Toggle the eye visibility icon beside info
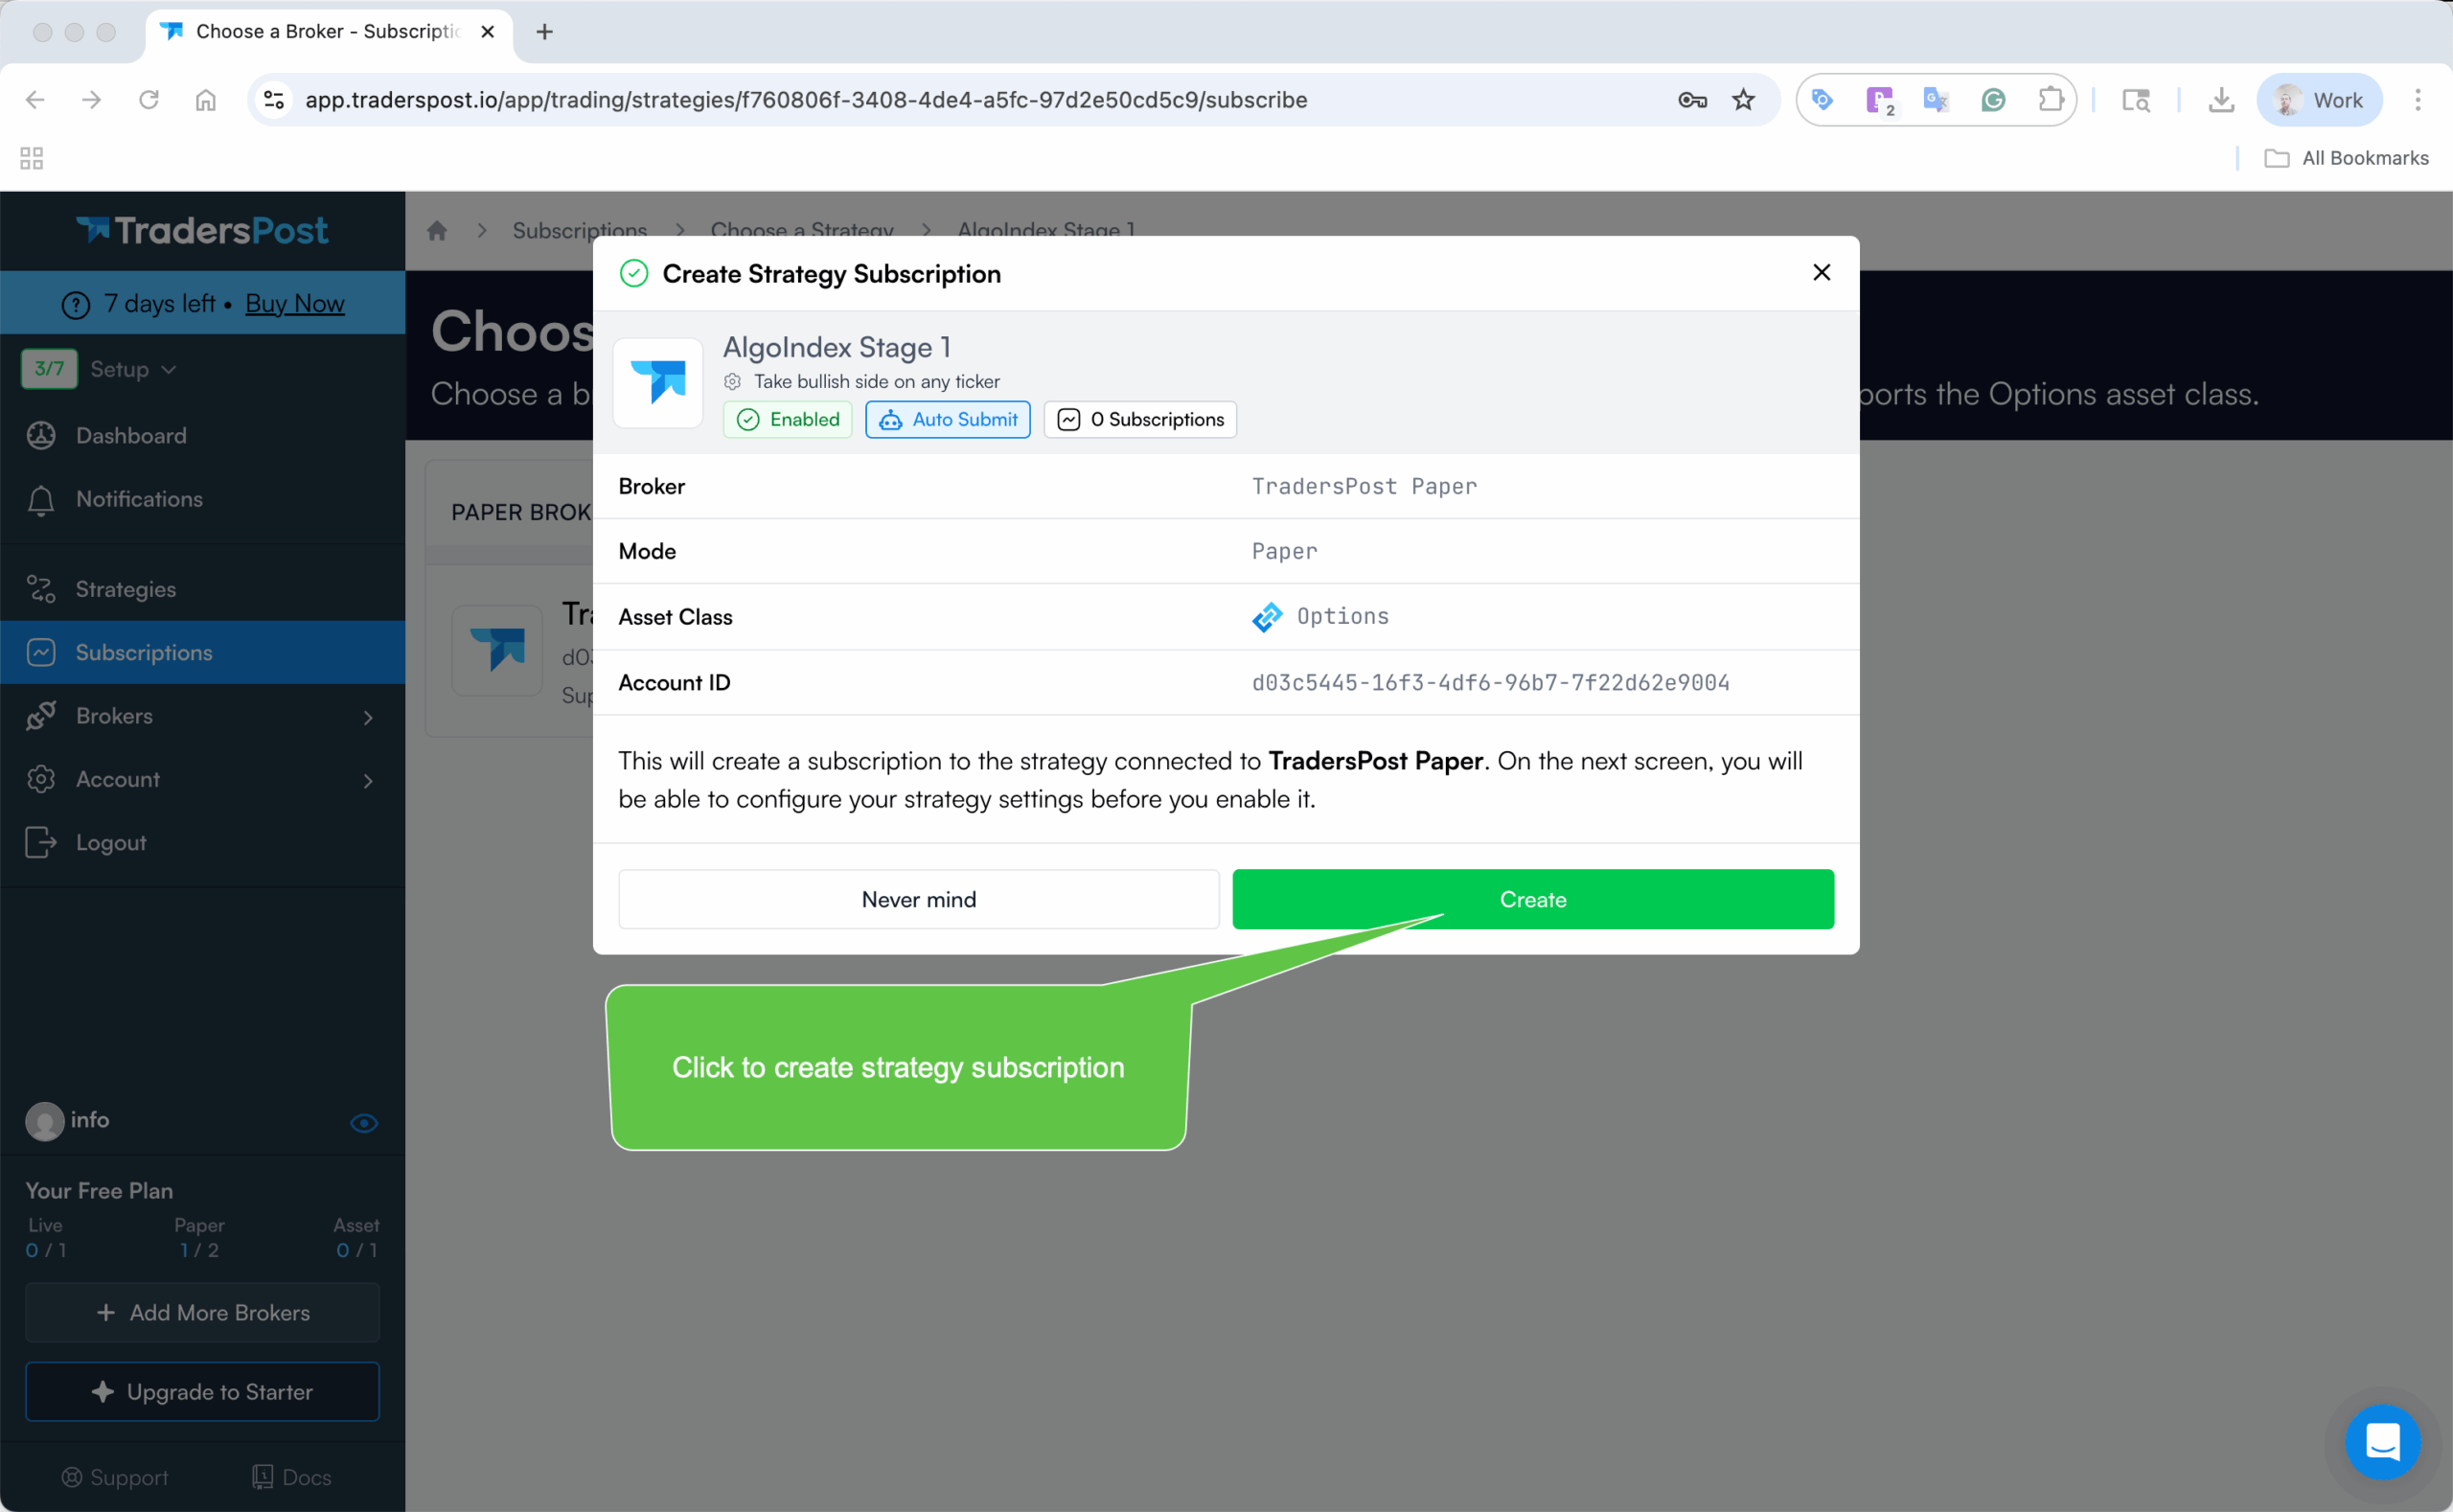The width and height of the screenshot is (2453, 1512). 364,1123
